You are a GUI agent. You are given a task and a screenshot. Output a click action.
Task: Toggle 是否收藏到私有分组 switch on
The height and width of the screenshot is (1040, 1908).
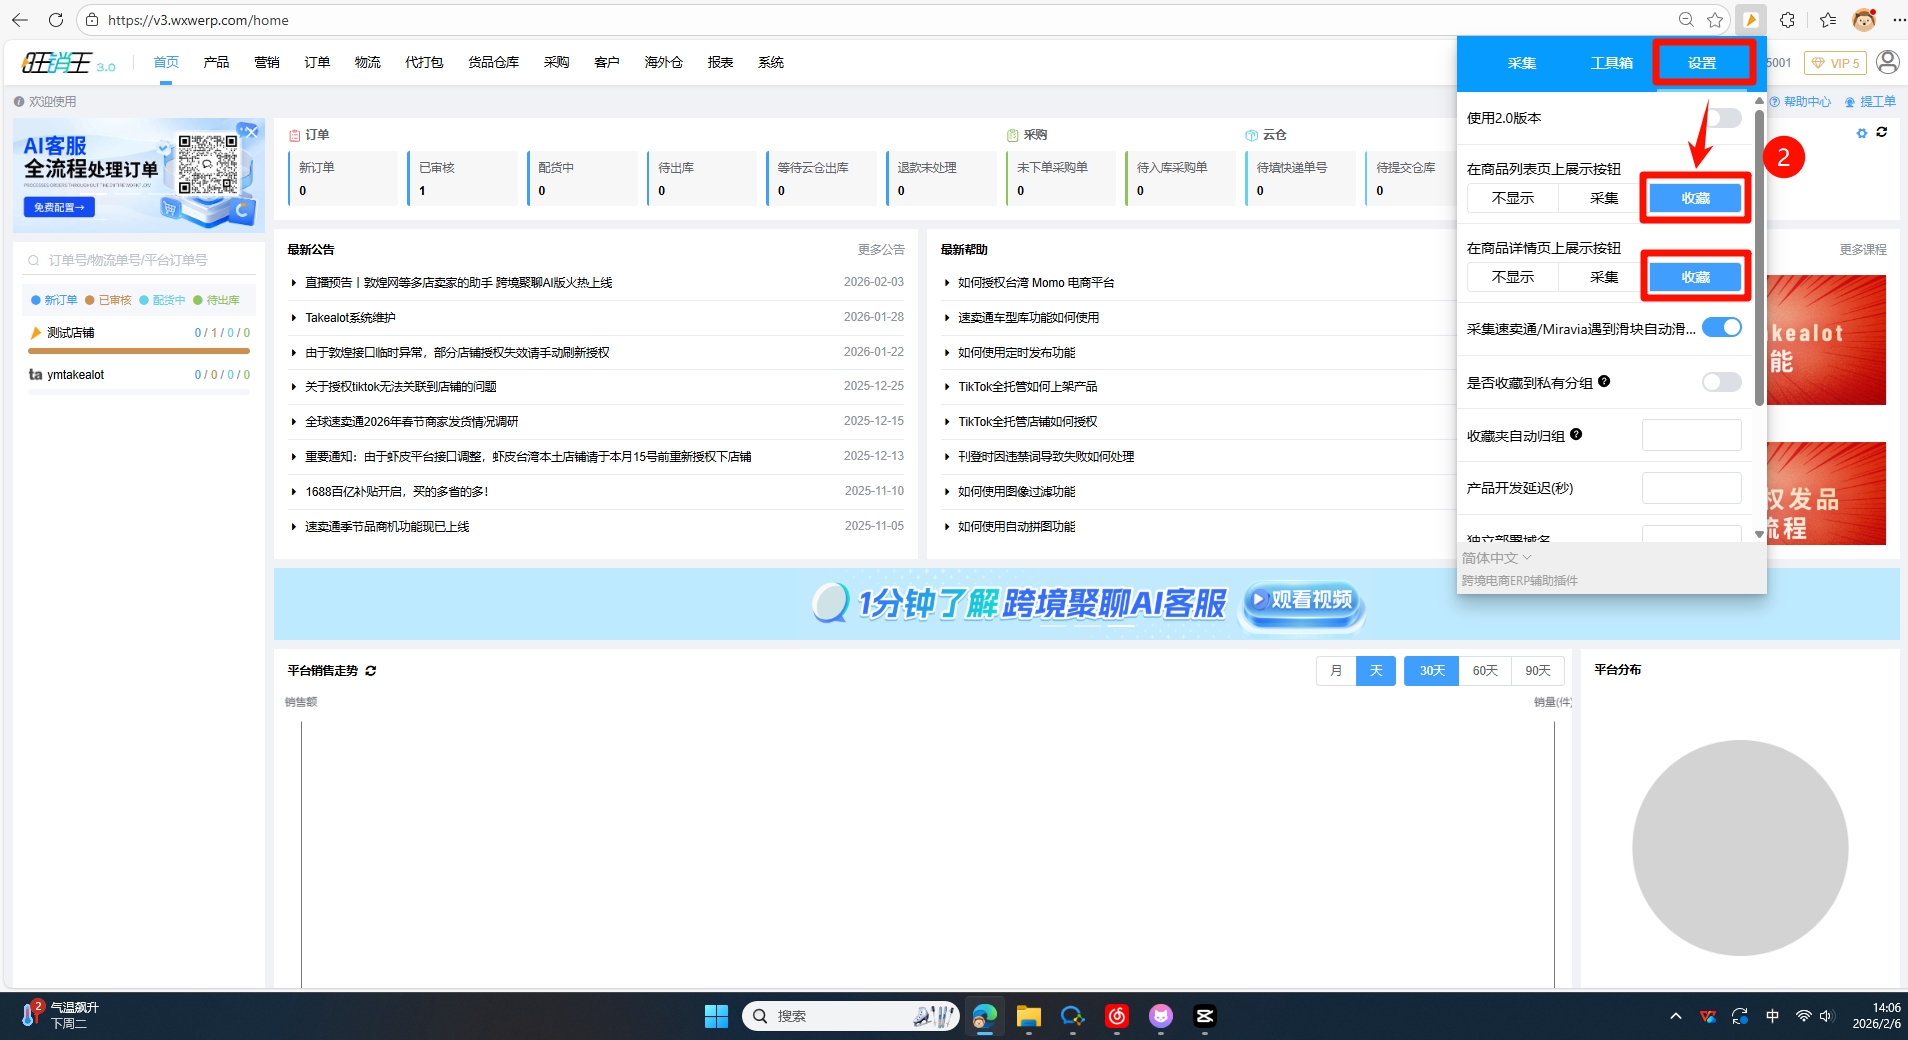click(x=1722, y=382)
